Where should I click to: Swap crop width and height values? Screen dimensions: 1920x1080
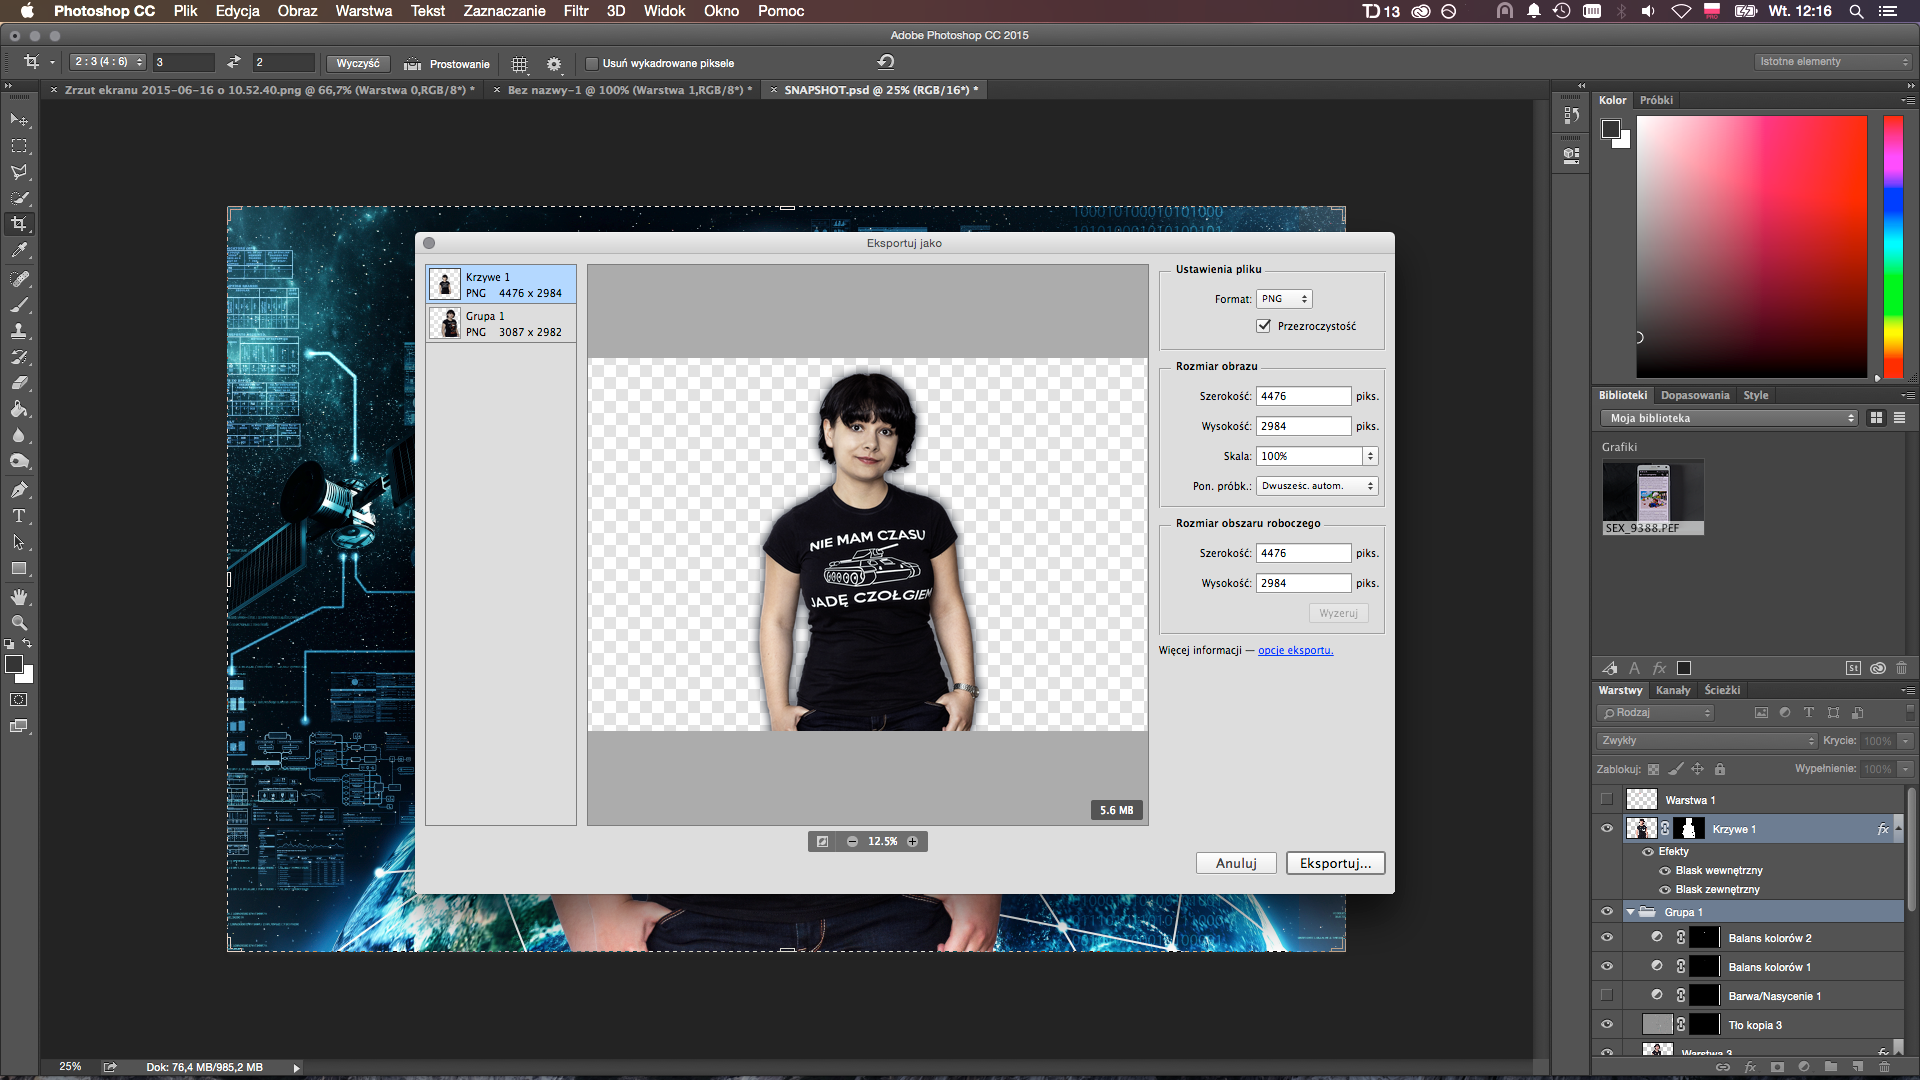pos(234,62)
